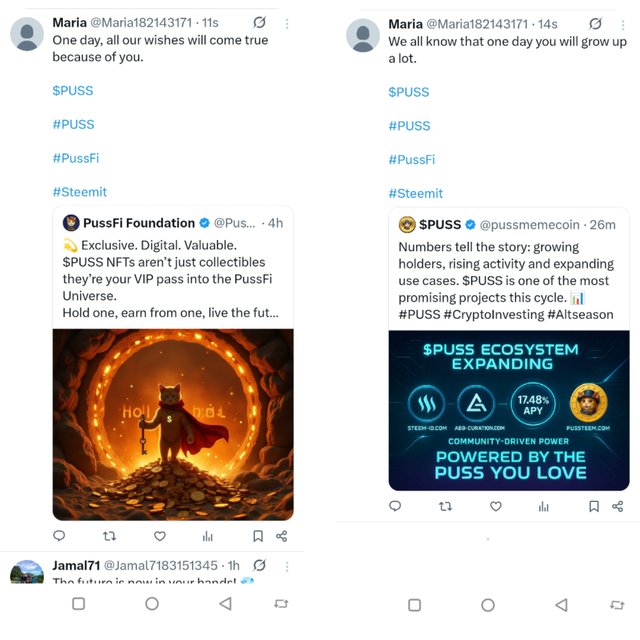Open #PussFi hashtag in left tweet
Screen dimensions: 640x640
click(x=75, y=158)
